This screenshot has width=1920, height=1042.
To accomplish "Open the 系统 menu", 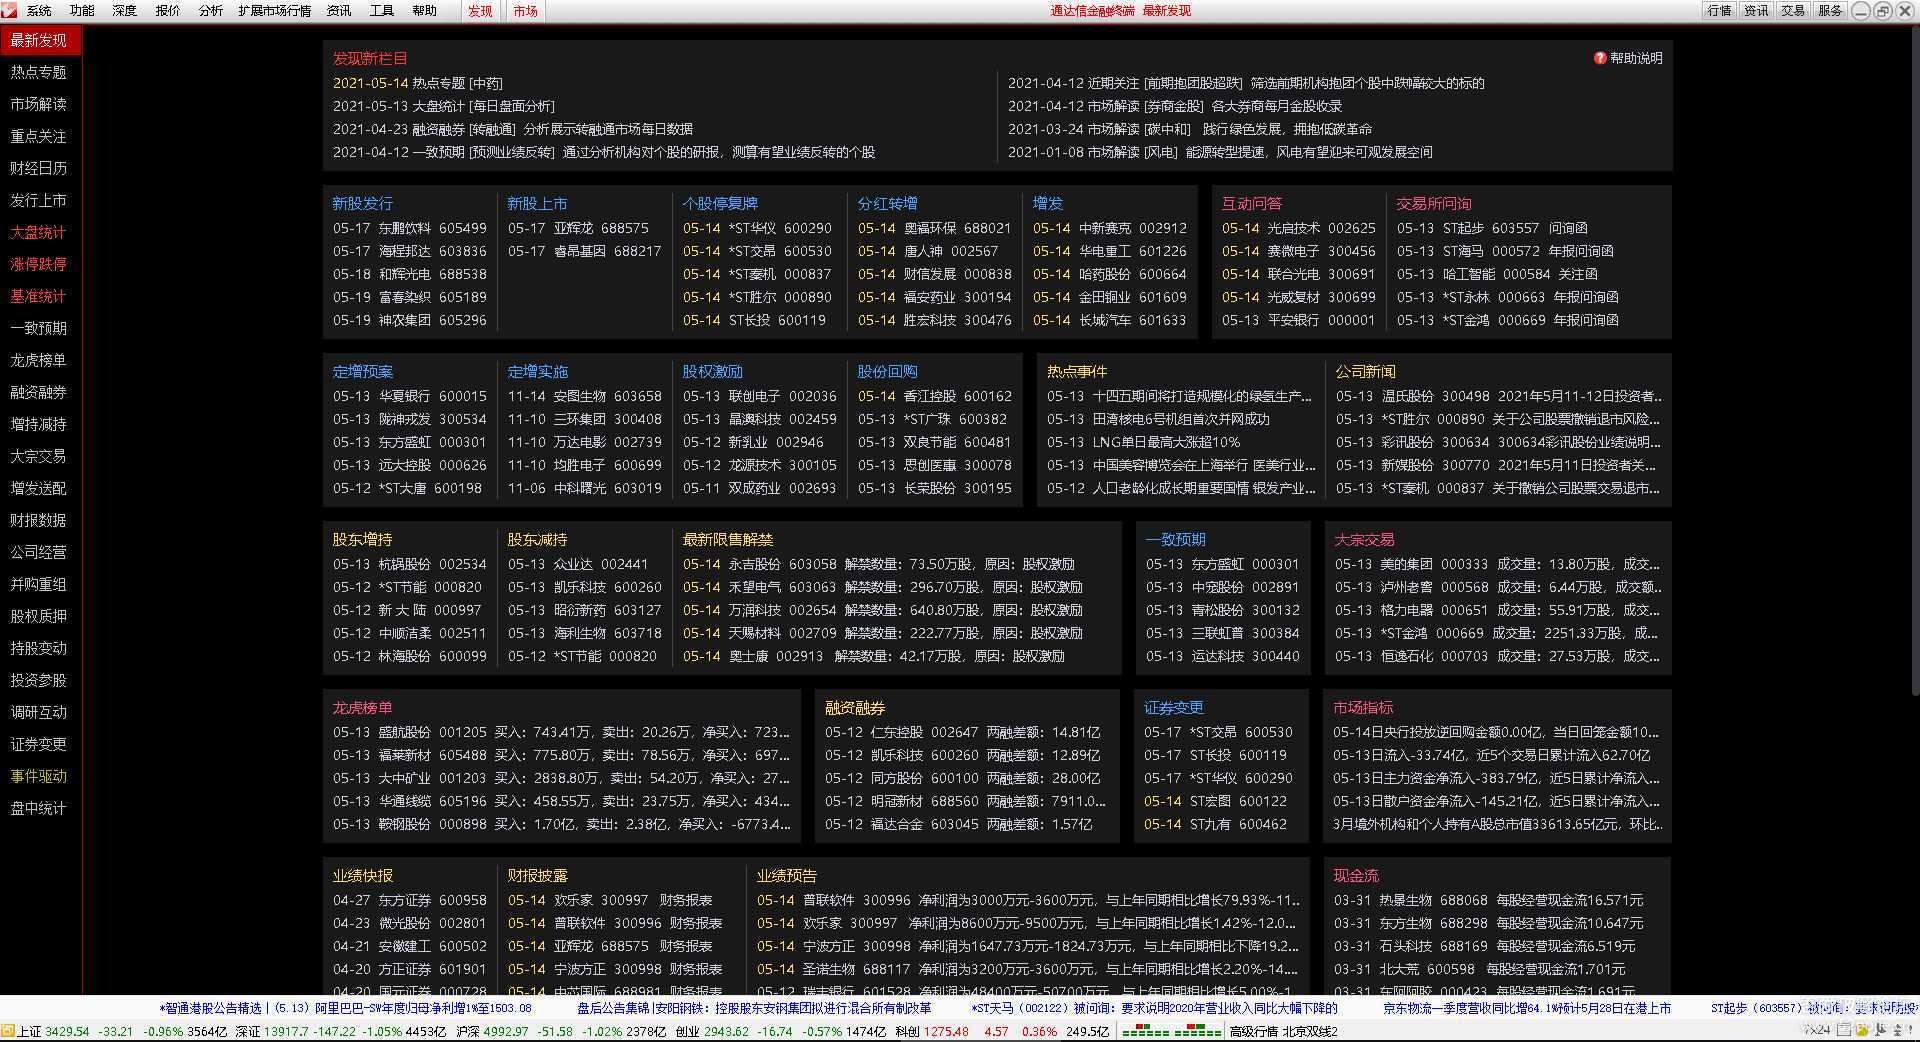I will click(39, 10).
